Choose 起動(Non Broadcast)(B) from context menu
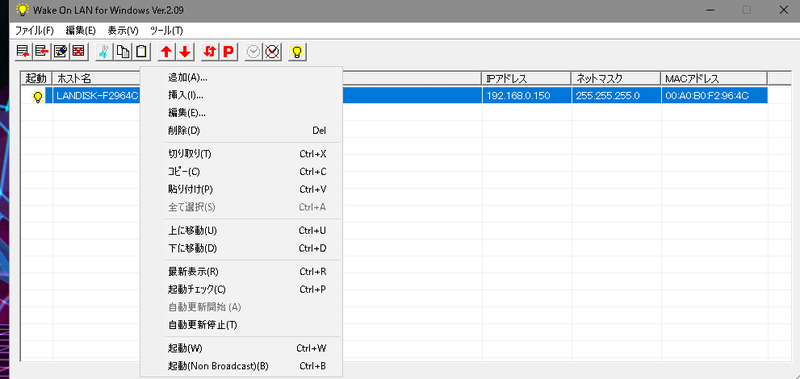Image resolution: width=800 pixels, height=379 pixels. 241,366
